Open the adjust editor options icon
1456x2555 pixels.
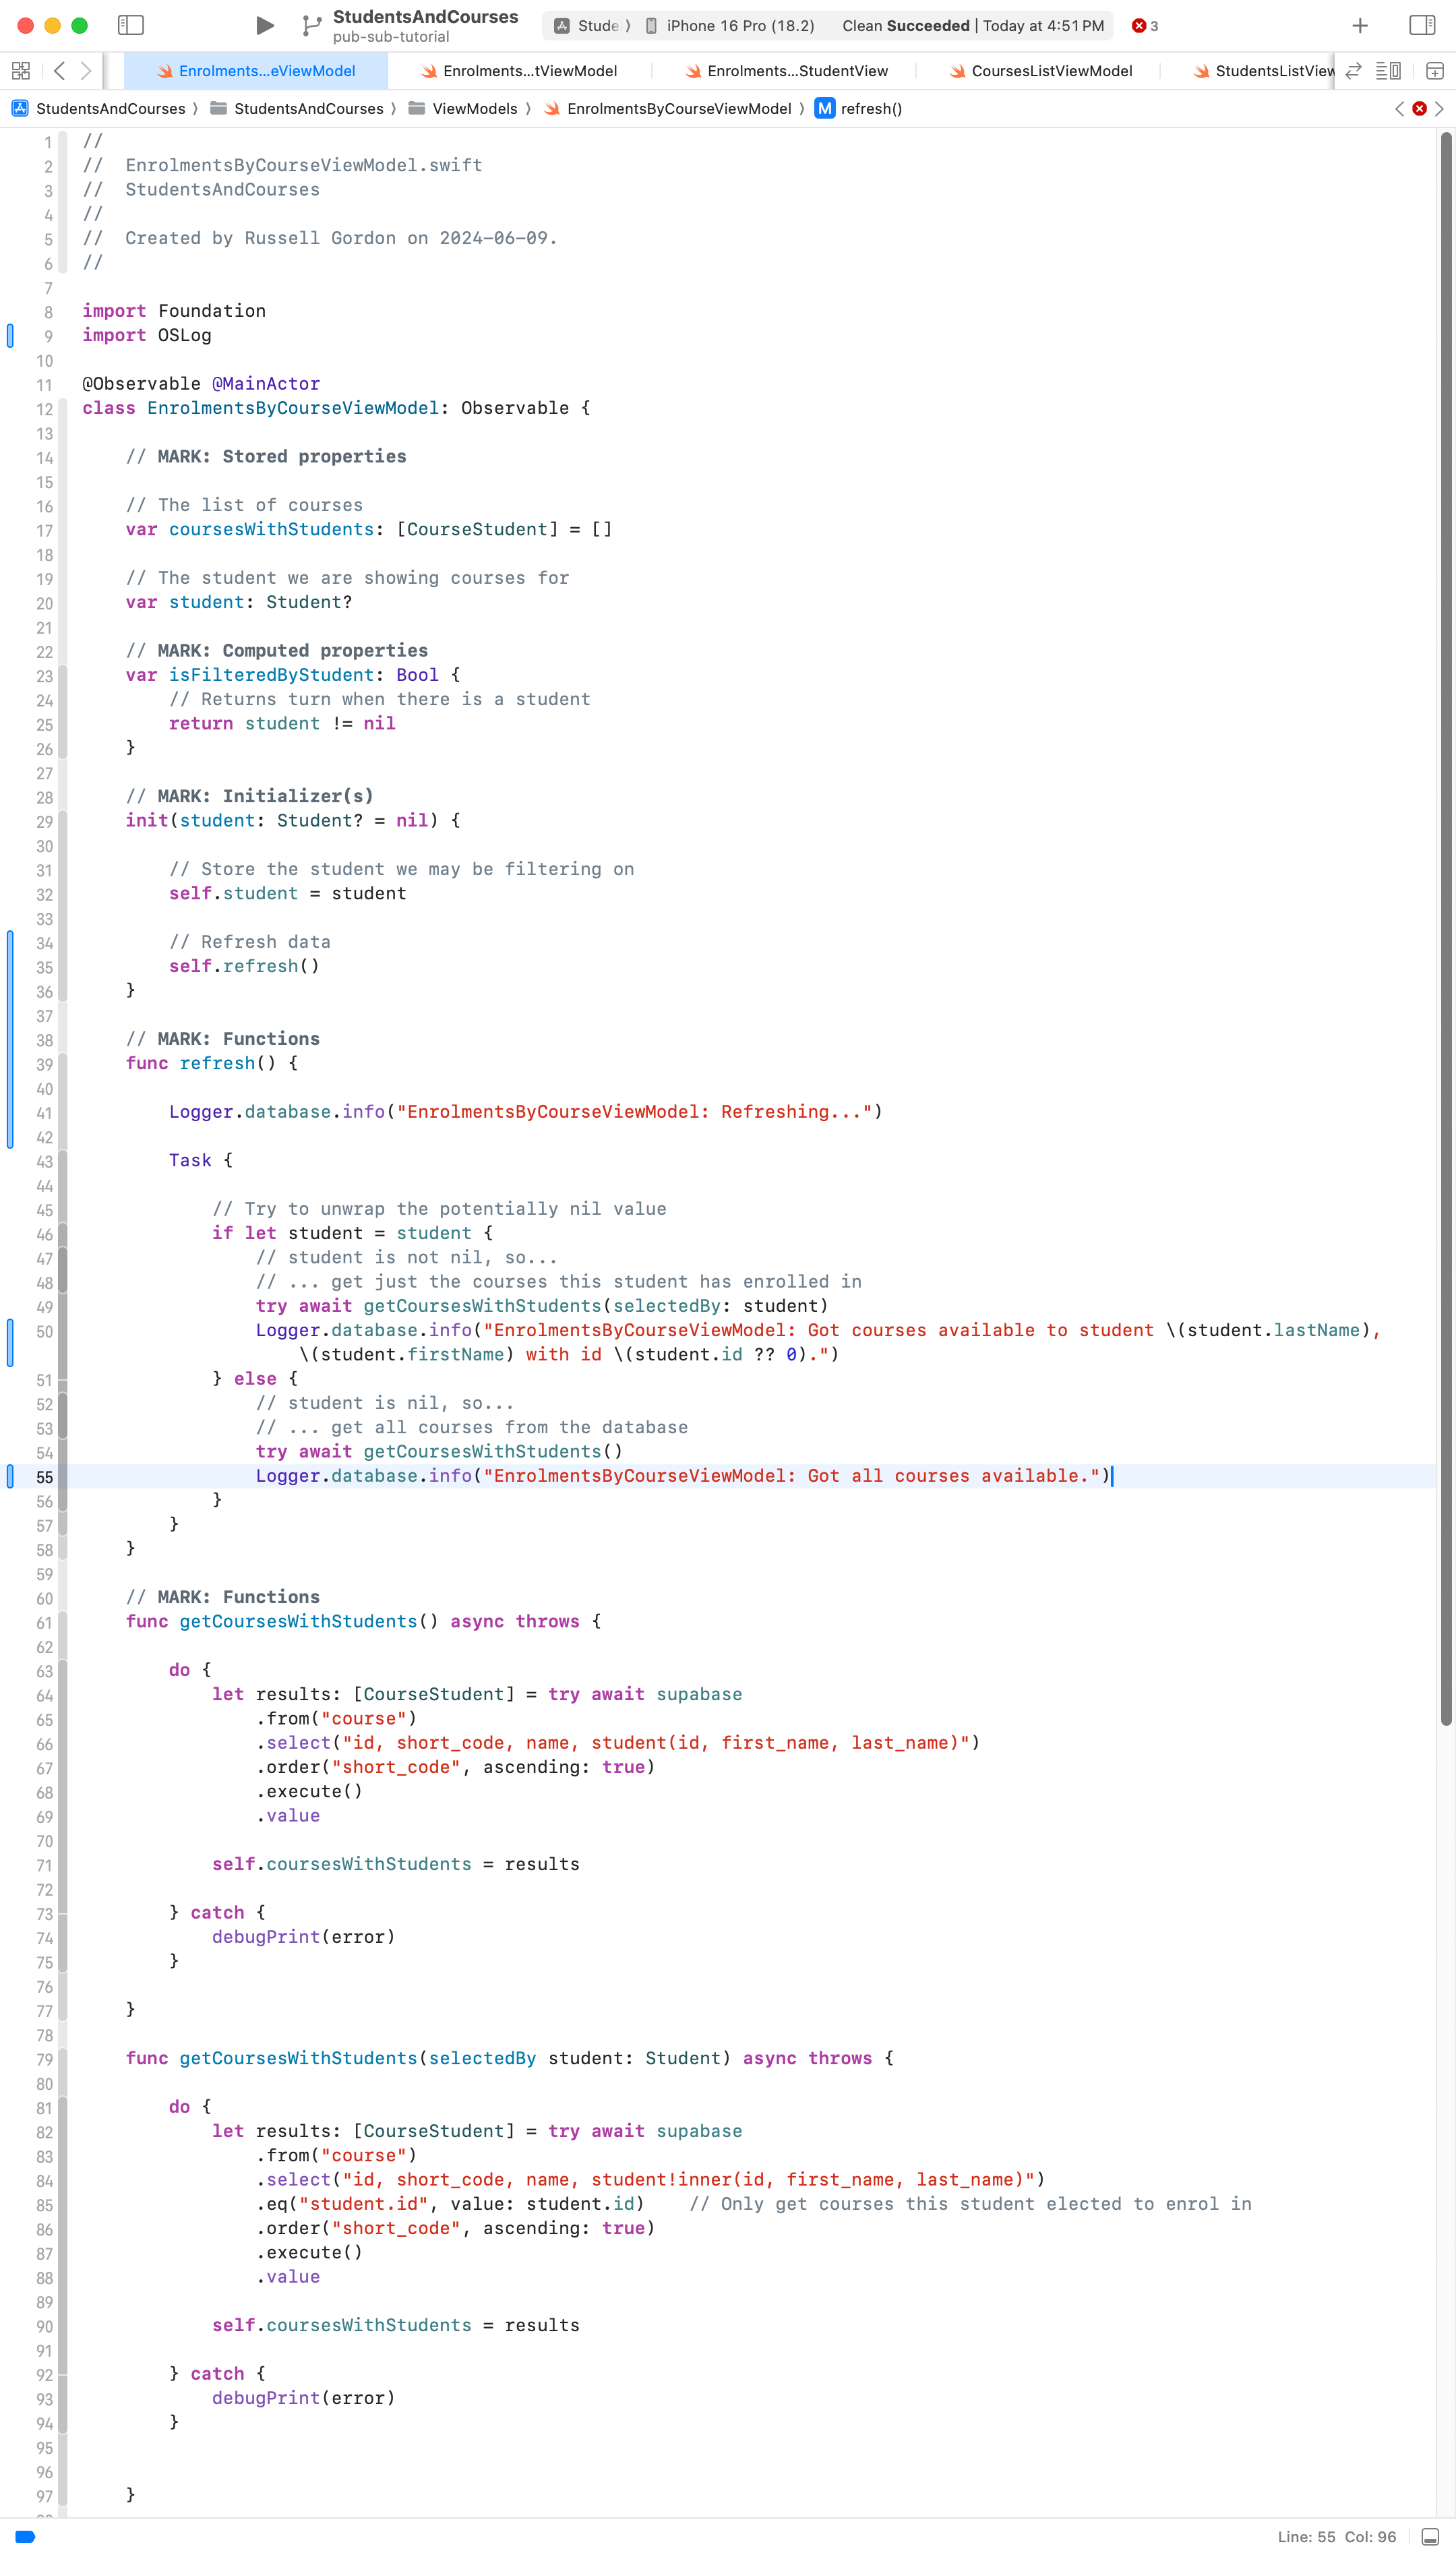[x=1388, y=71]
